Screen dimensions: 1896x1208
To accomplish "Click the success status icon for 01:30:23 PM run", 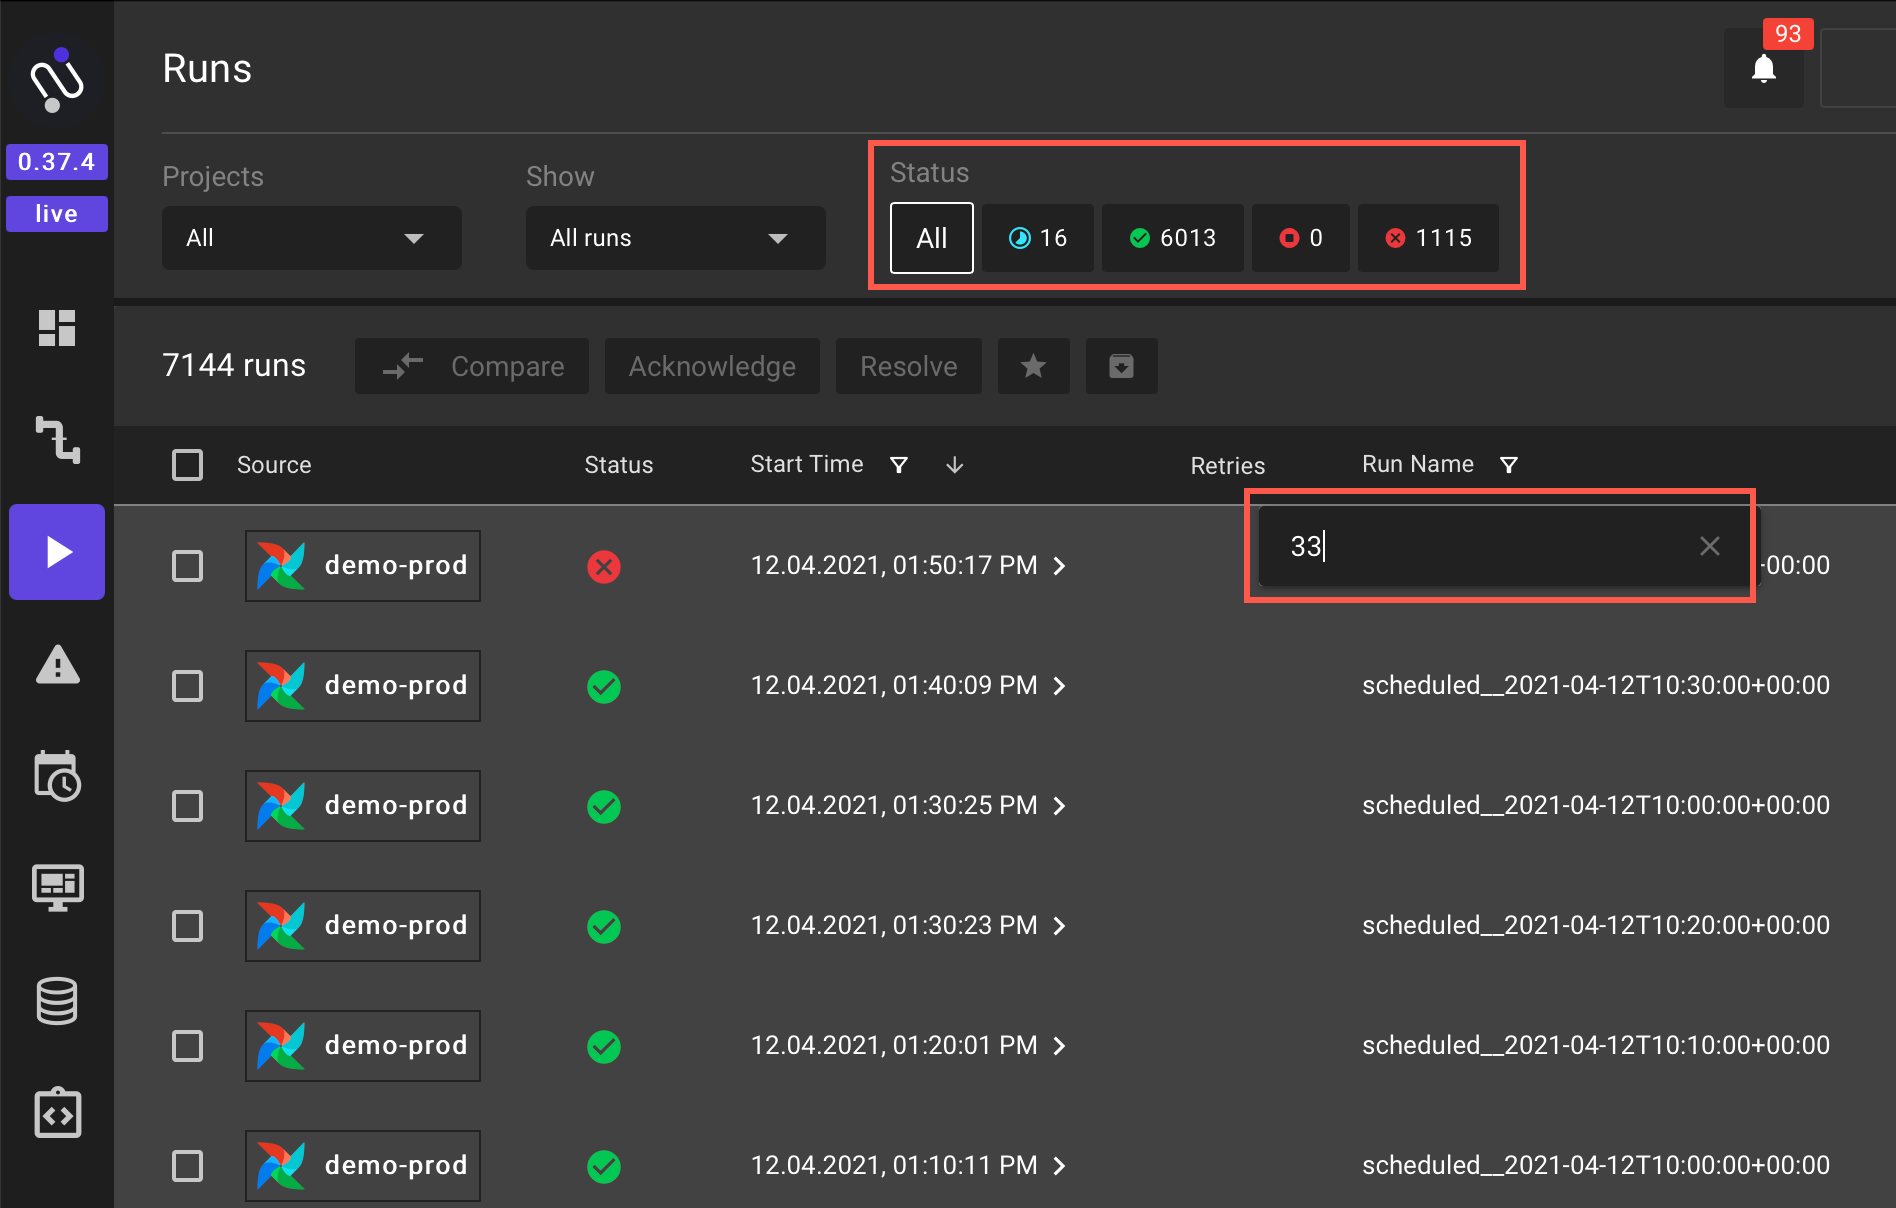I will (x=604, y=926).
